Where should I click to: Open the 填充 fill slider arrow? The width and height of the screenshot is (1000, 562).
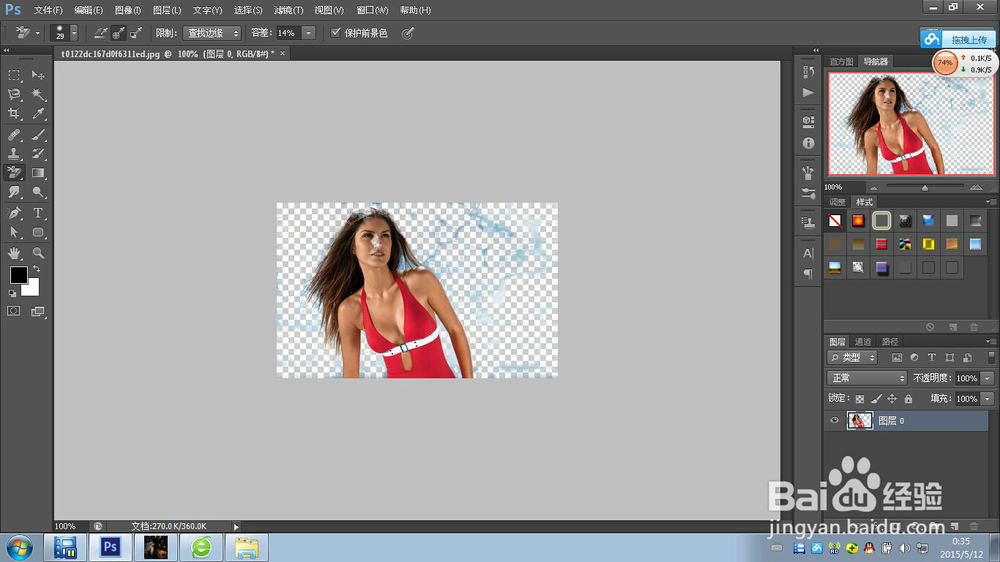pyautogui.click(x=987, y=399)
